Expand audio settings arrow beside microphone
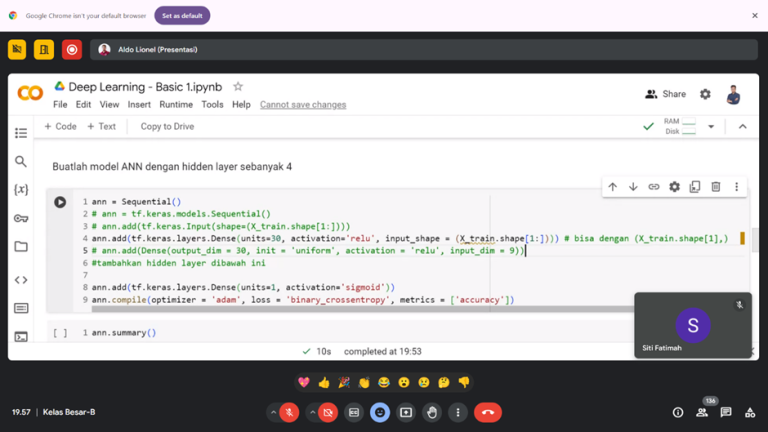The image size is (768, 432). [x=274, y=412]
